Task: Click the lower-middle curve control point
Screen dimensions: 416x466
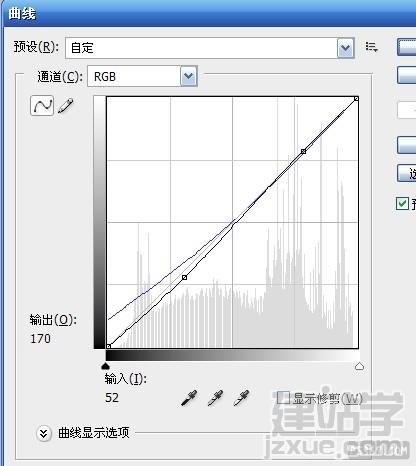Action: tap(184, 277)
